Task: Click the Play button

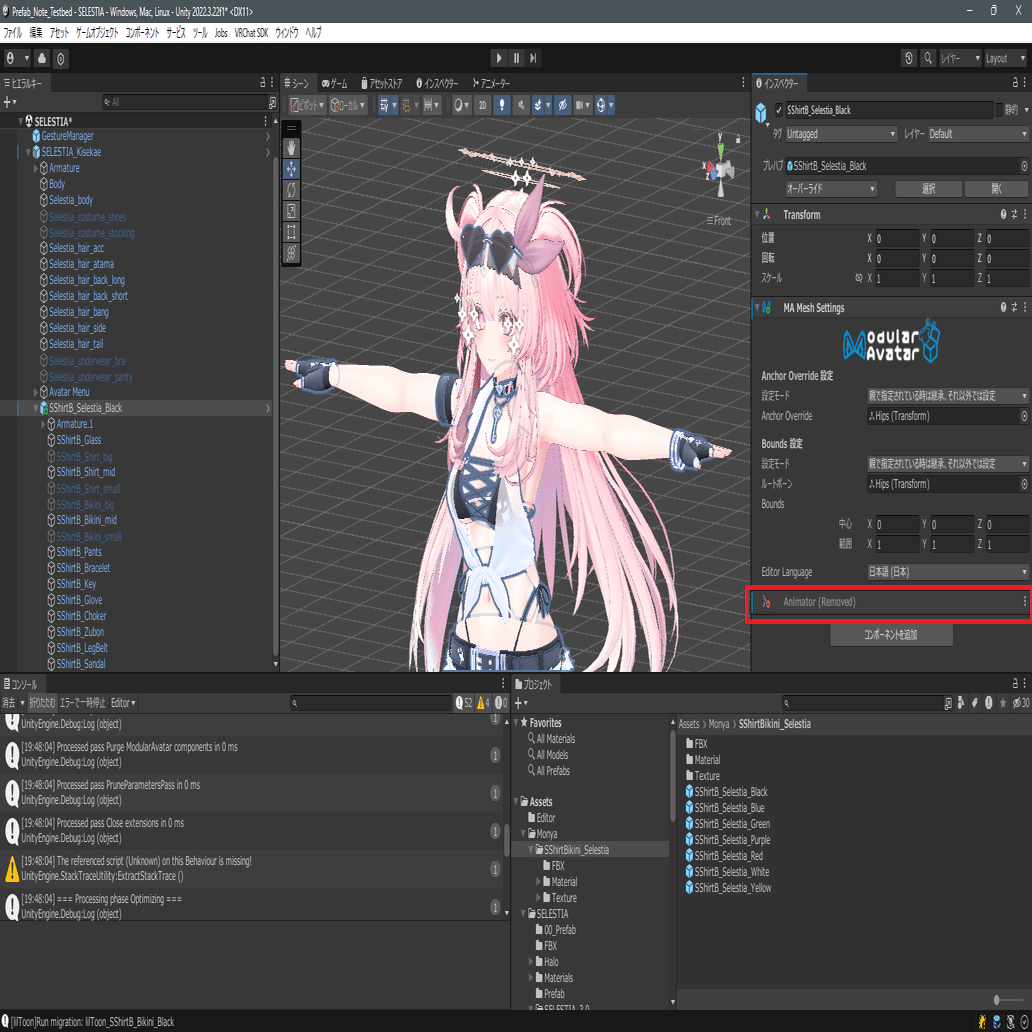Action: point(499,58)
